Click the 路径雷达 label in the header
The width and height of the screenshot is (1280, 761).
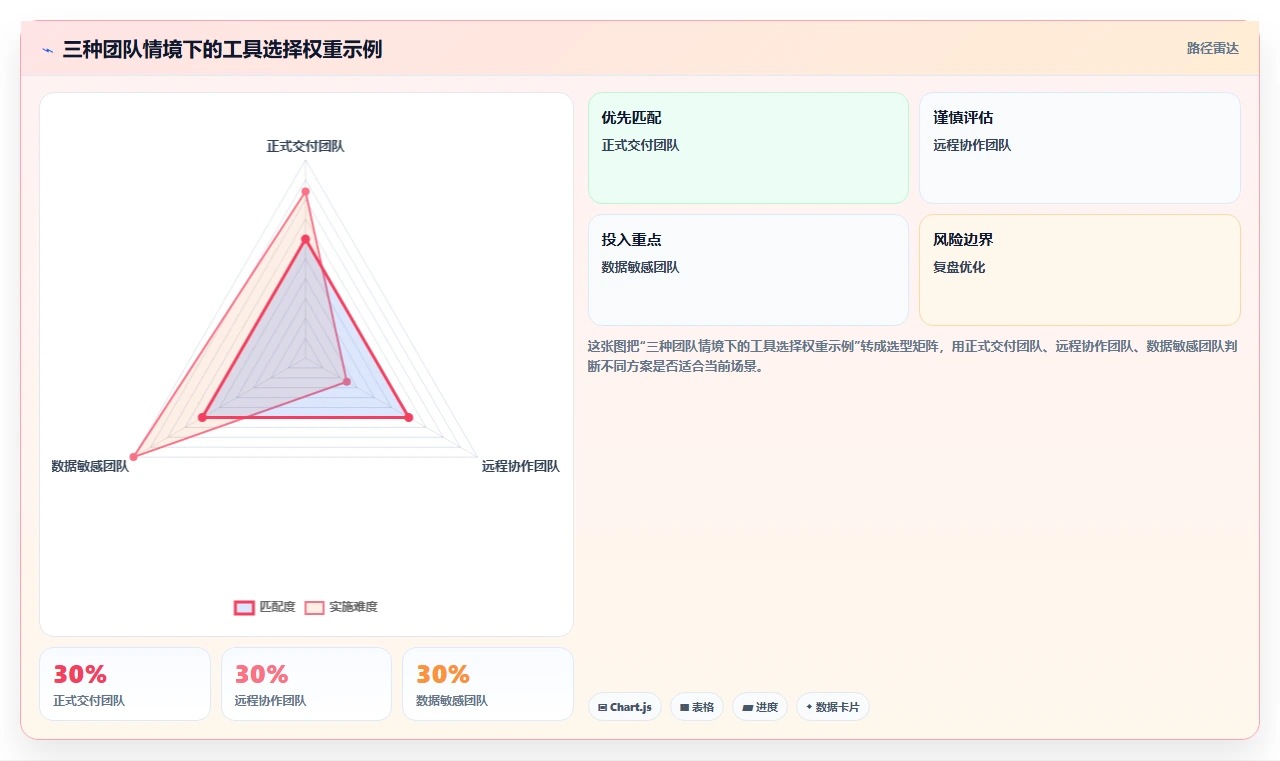click(x=1213, y=48)
